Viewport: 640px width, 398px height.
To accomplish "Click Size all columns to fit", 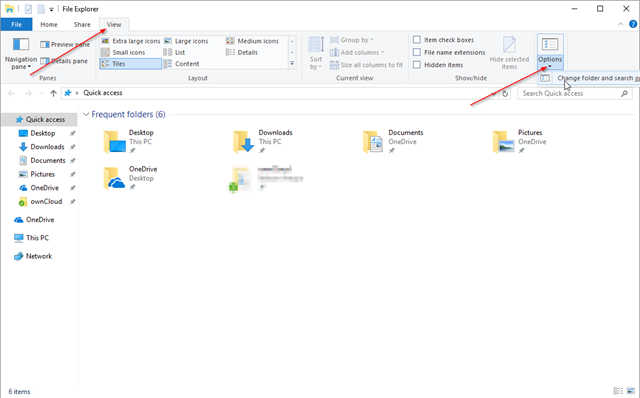I will point(367,65).
